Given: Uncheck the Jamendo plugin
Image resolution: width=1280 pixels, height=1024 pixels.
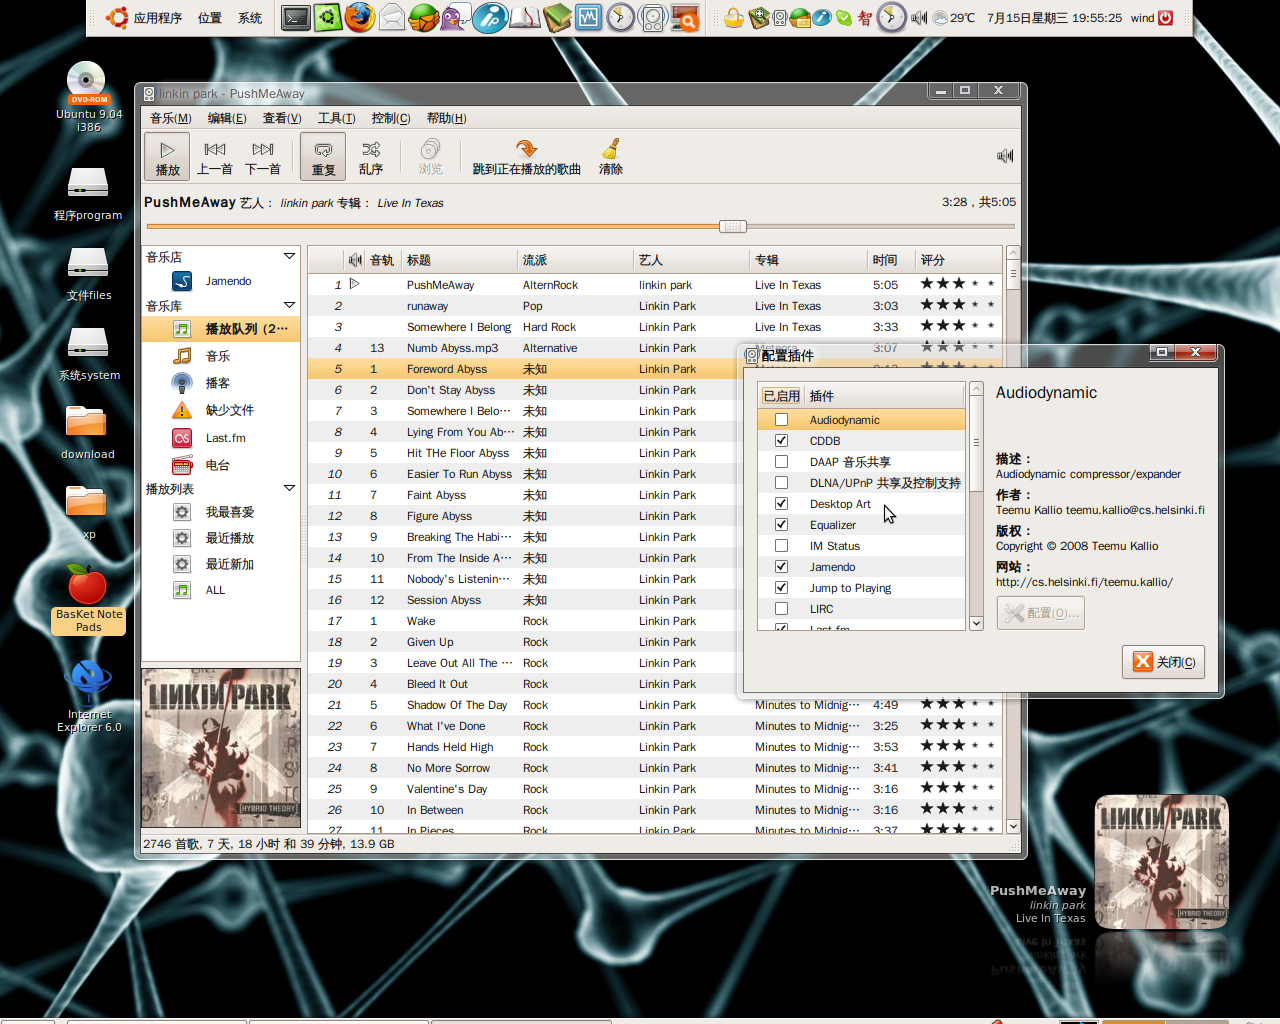Looking at the screenshot, I should click(781, 567).
